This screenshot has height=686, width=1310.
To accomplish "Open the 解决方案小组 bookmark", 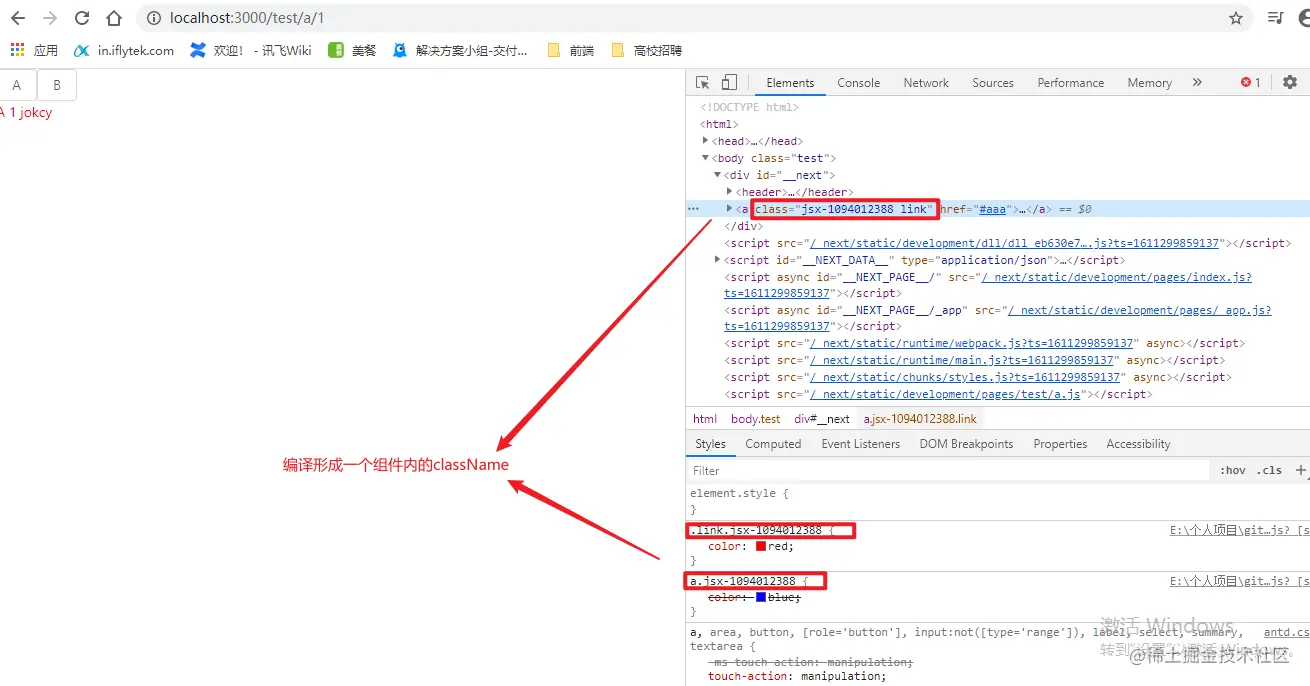I will click(460, 50).
